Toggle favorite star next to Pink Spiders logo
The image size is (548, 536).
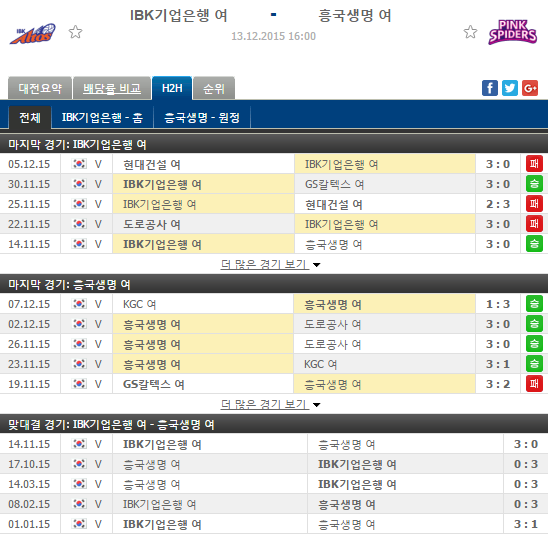(x=470, y=32)
